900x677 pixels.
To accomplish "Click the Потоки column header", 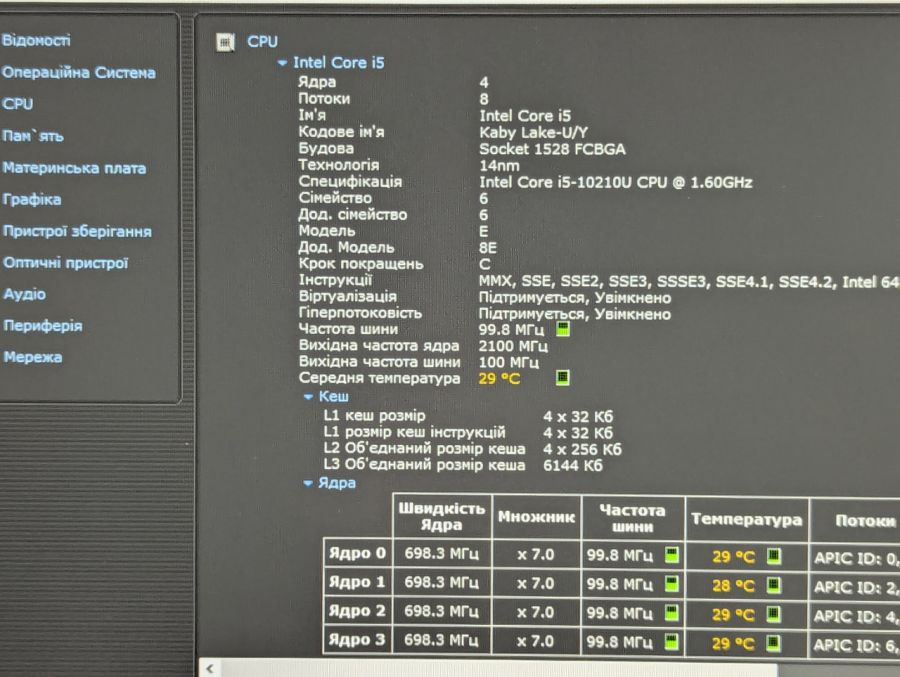I will [866, 521].
